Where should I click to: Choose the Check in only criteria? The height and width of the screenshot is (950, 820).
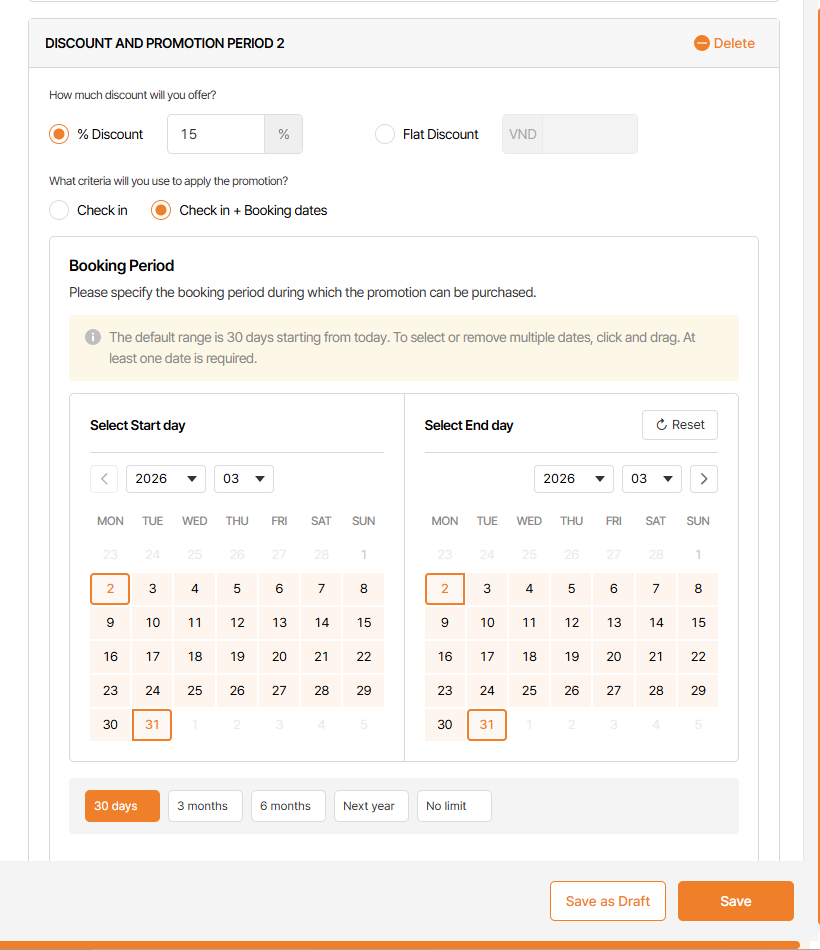coord(60,210)
